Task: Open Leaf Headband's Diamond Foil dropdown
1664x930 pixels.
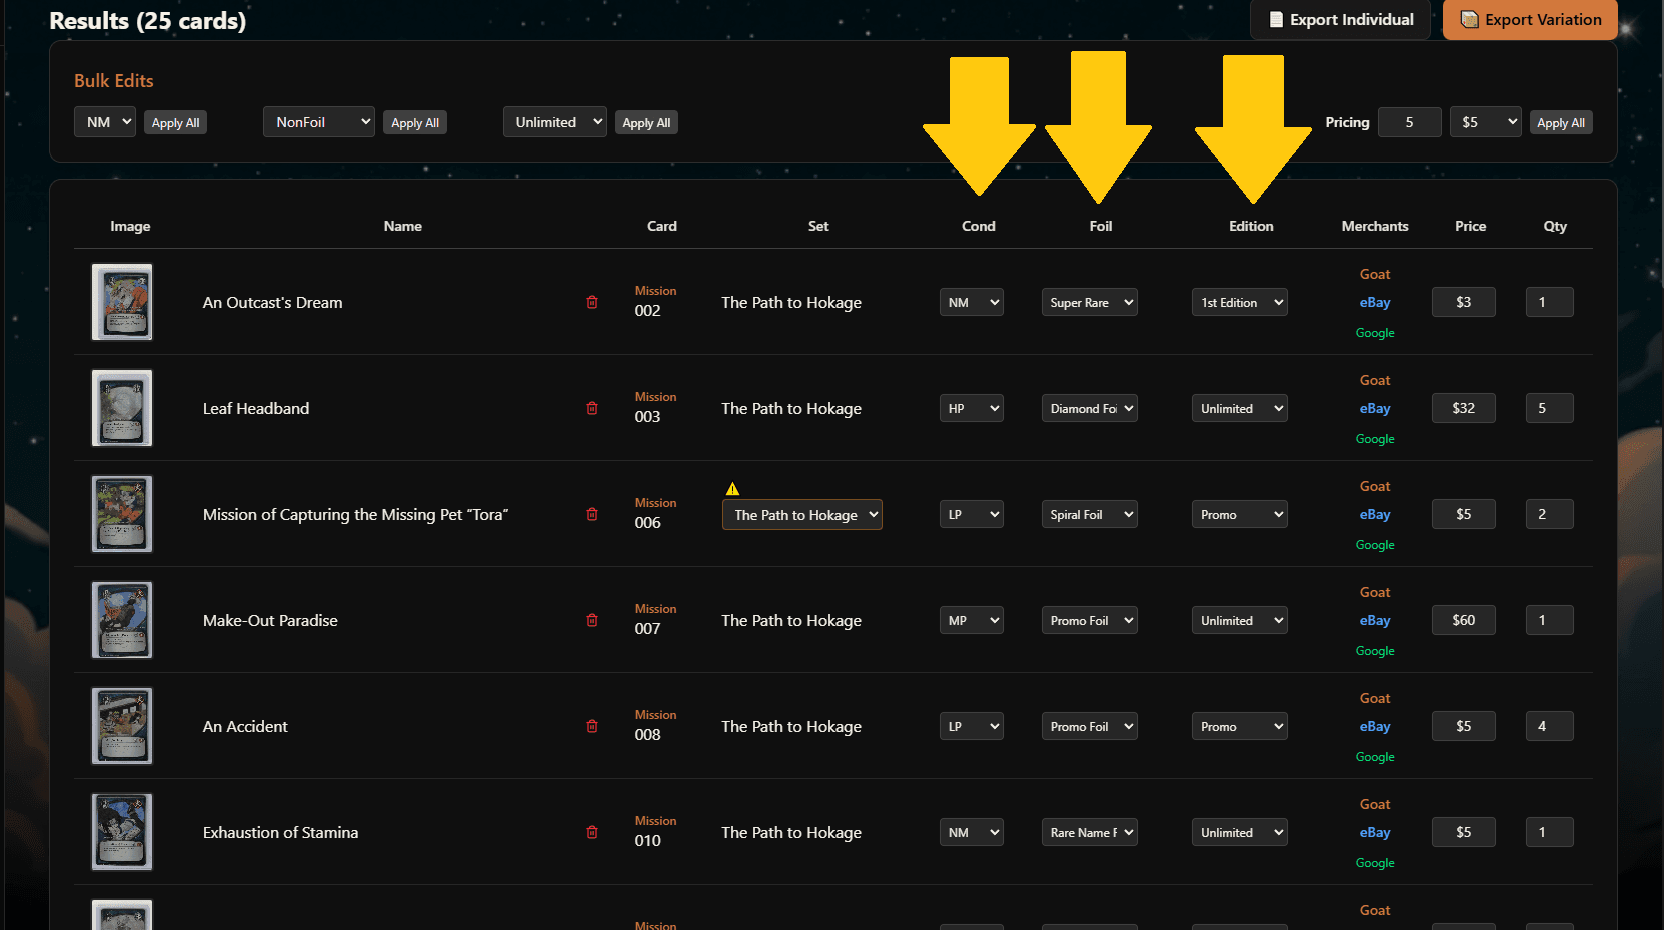Action: click(1089, 408)
